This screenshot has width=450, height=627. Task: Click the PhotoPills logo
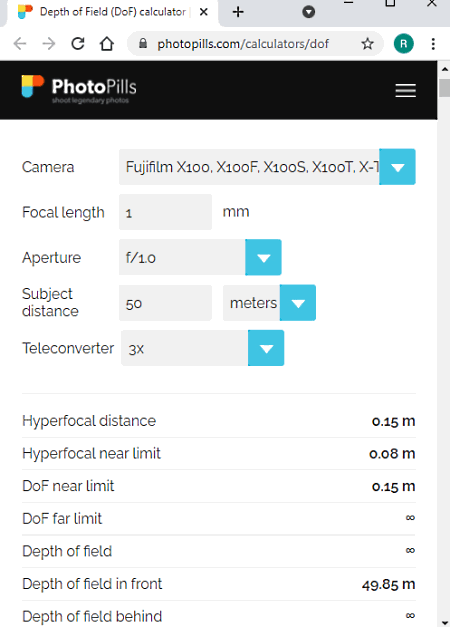click(79, 89)
